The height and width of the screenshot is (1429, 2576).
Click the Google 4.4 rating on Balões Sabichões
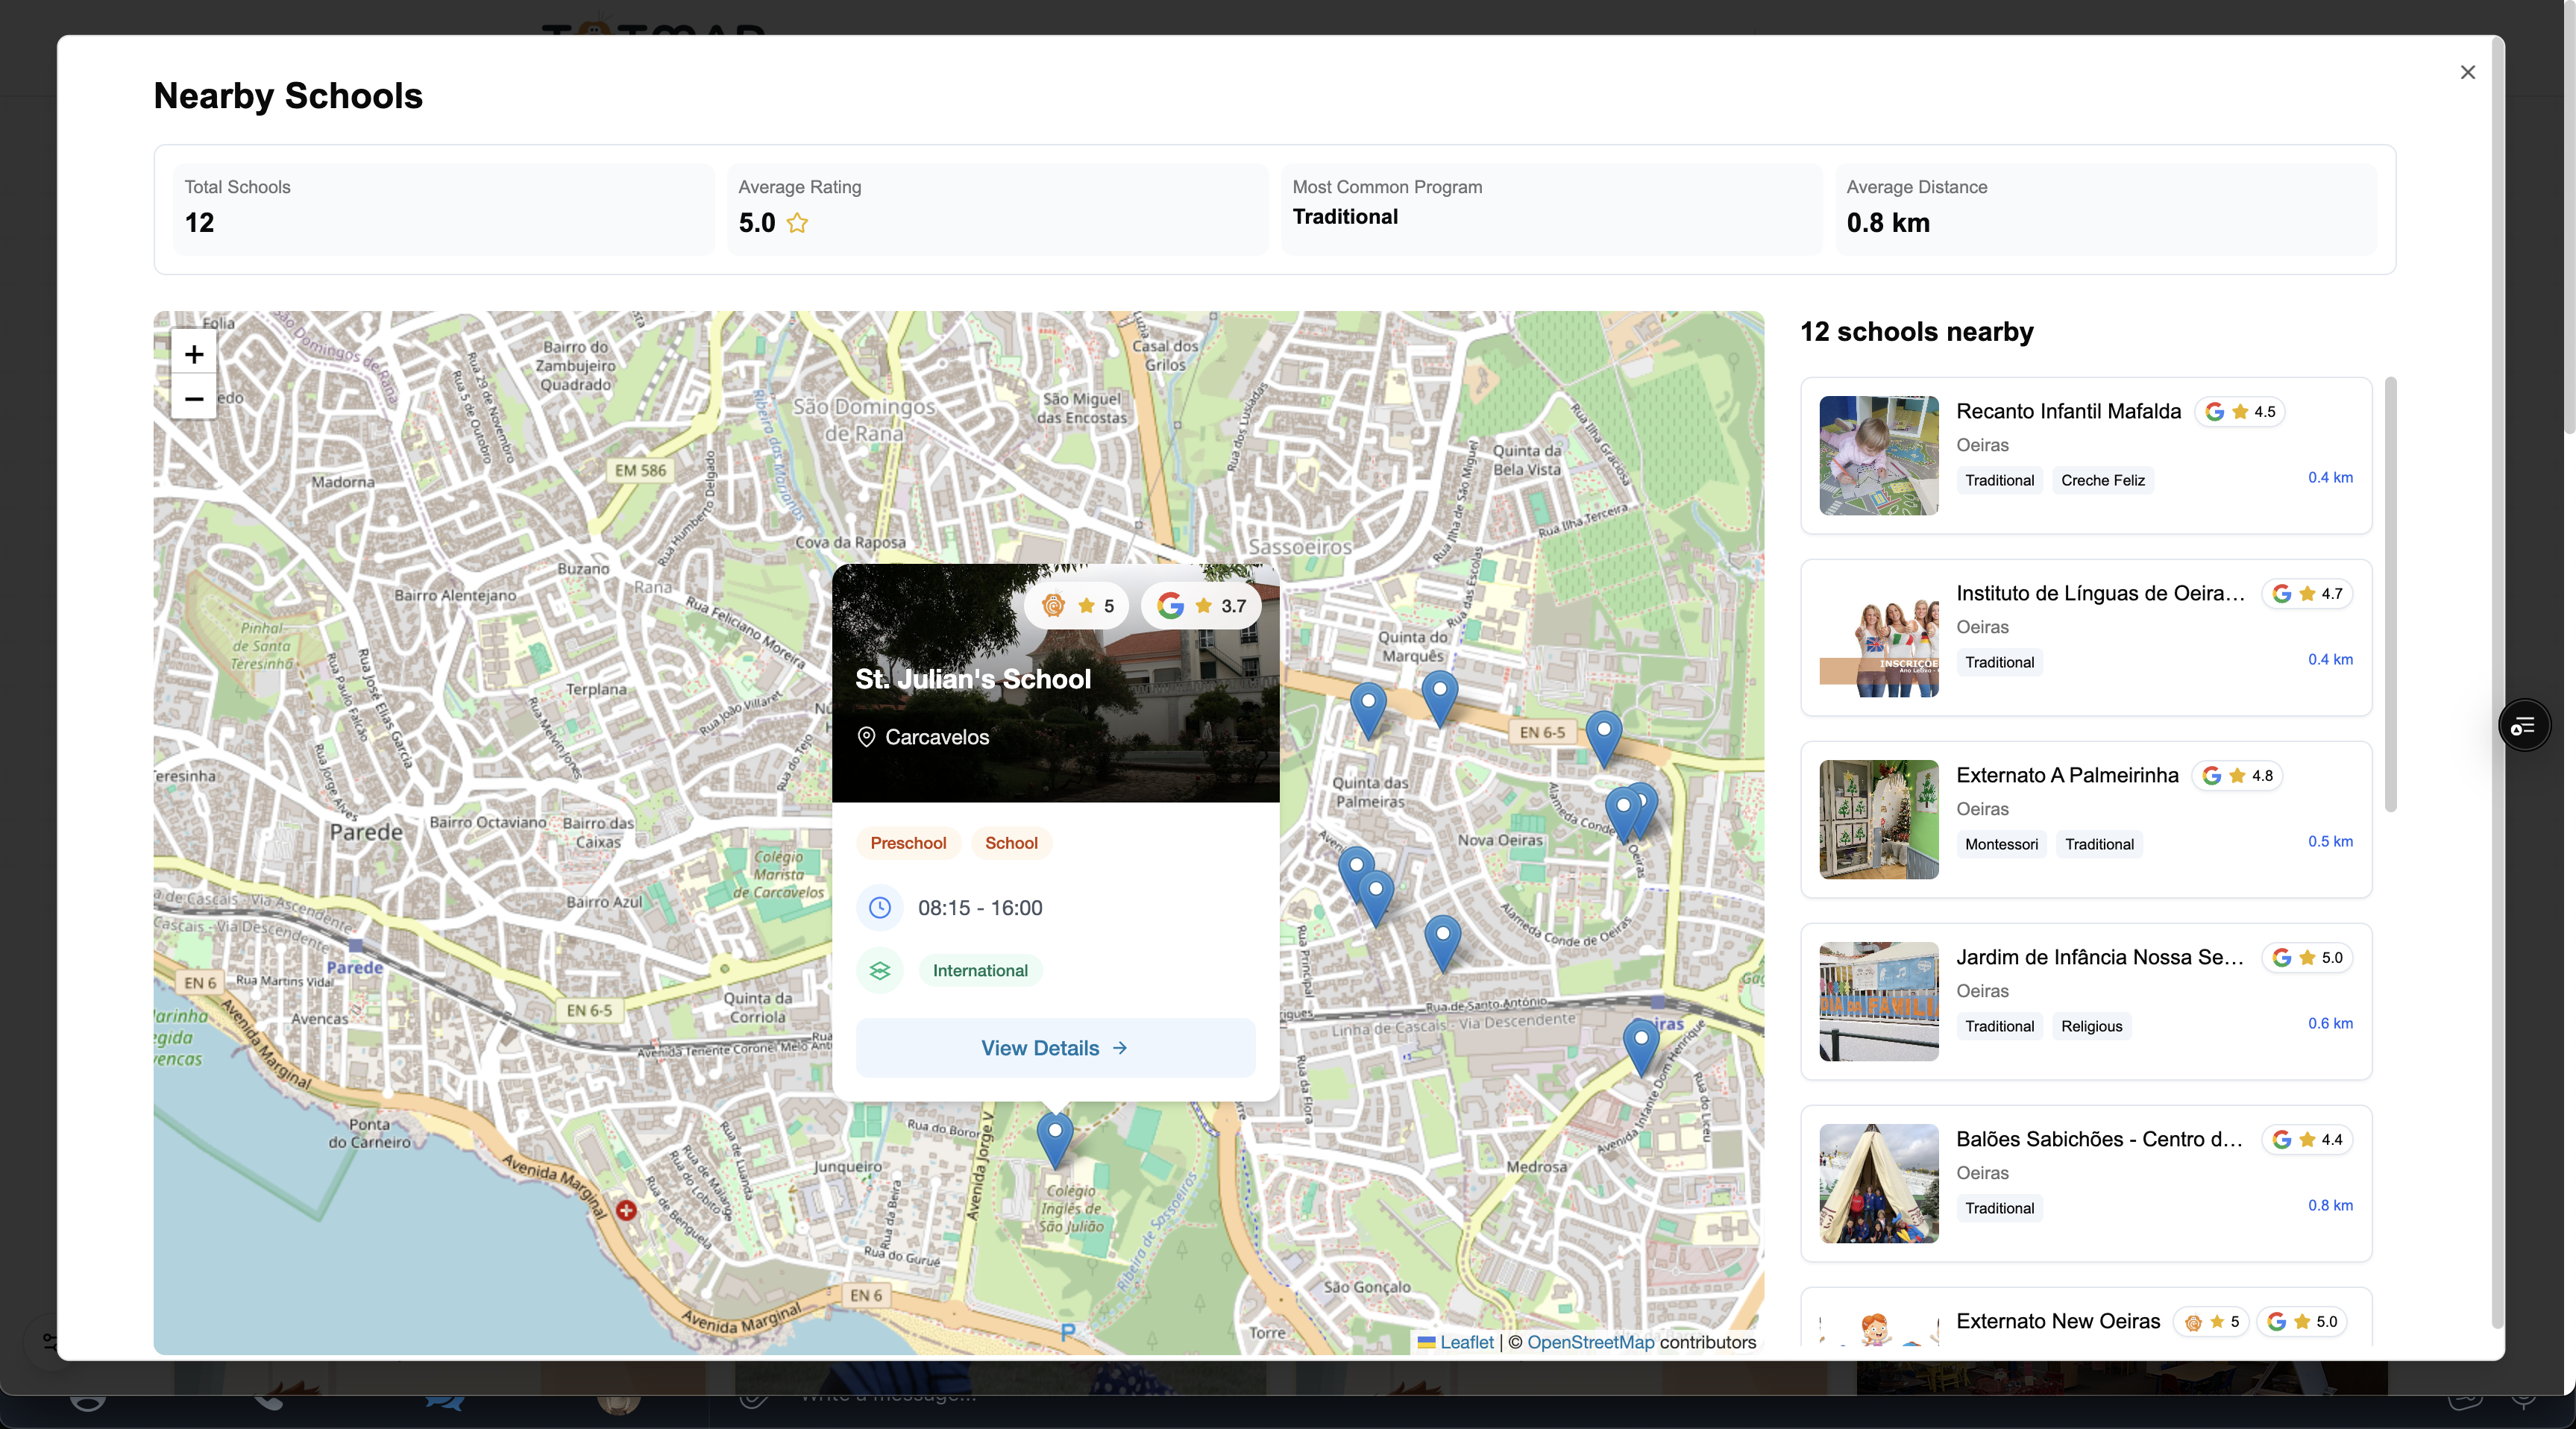[x=2307, y=1140]
